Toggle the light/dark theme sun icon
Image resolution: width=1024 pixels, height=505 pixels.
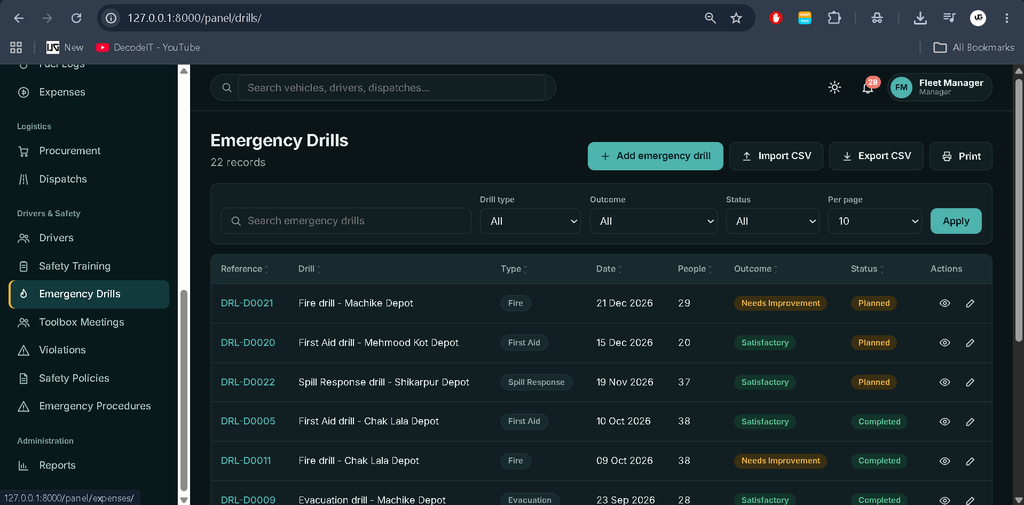(834, 88)
